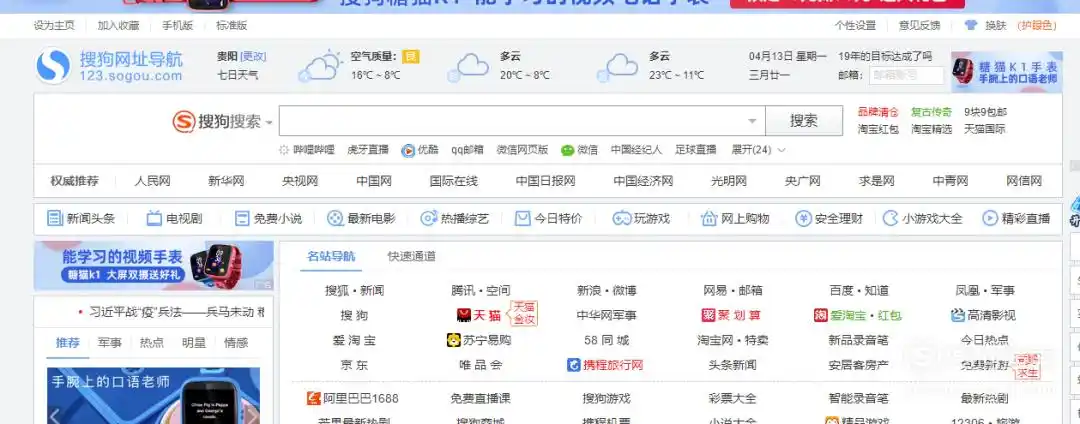Open the 习近平战"疫"兵法 headline

pyautogui.click(x=176, y=312)
